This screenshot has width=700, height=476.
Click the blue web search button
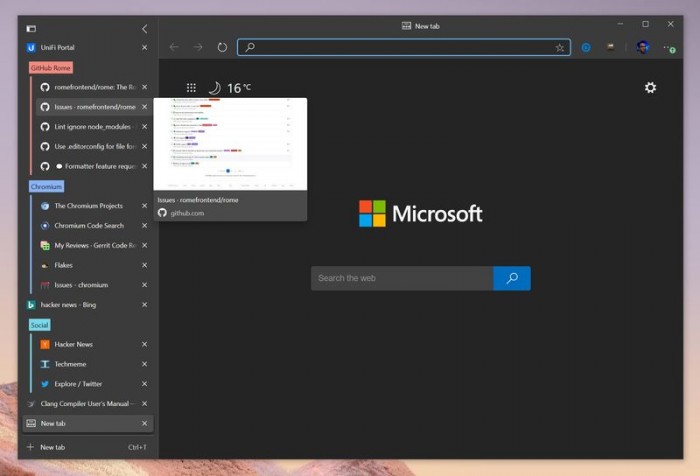coord(512,278)
